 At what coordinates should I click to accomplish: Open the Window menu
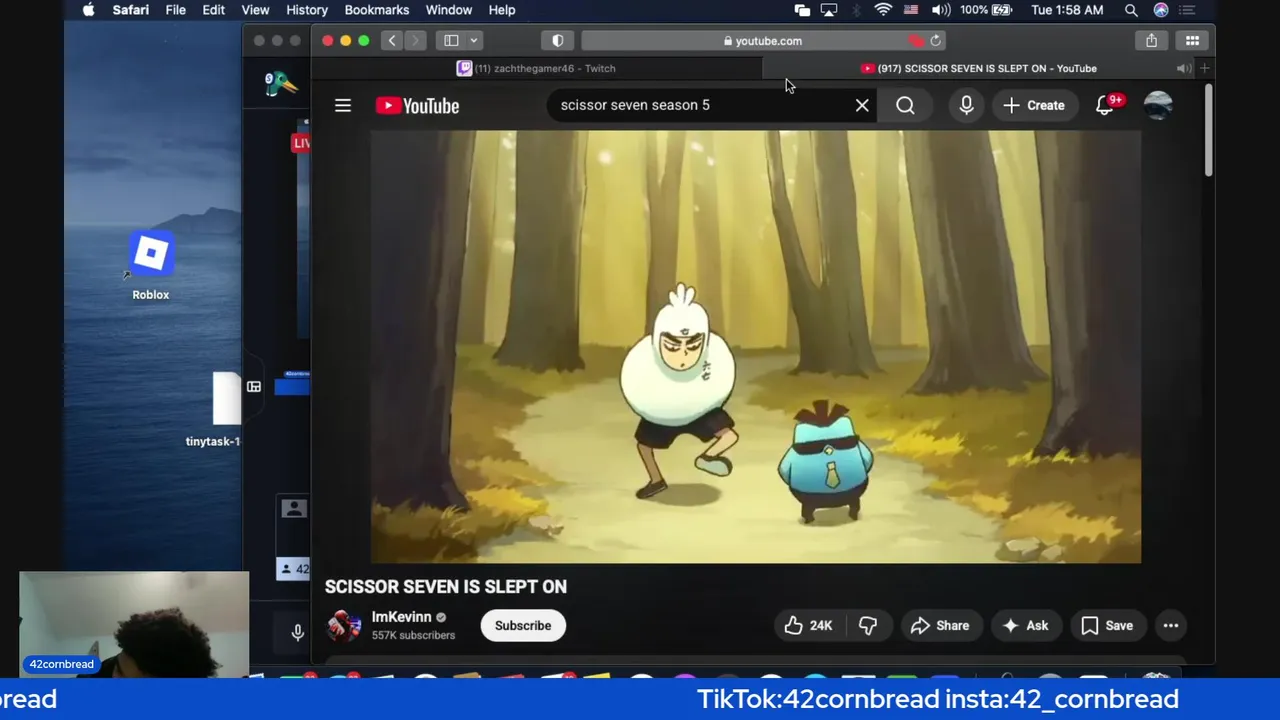(x=449, y=10)
